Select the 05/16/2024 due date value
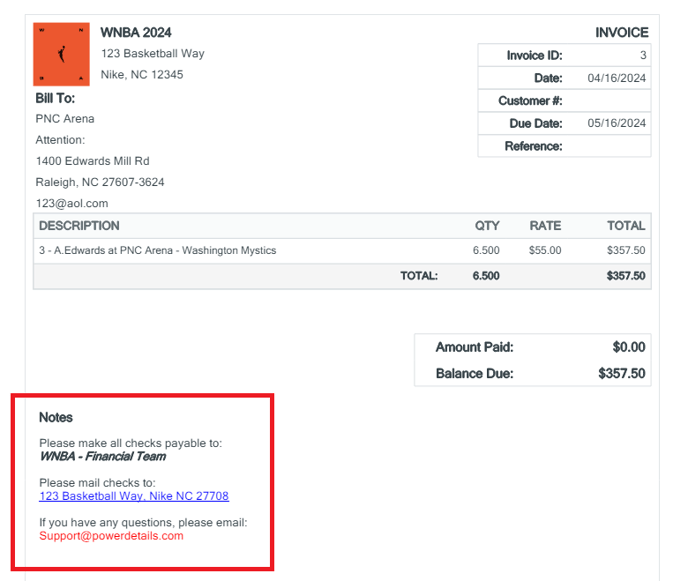688x581 pixels. click(616, 124)
